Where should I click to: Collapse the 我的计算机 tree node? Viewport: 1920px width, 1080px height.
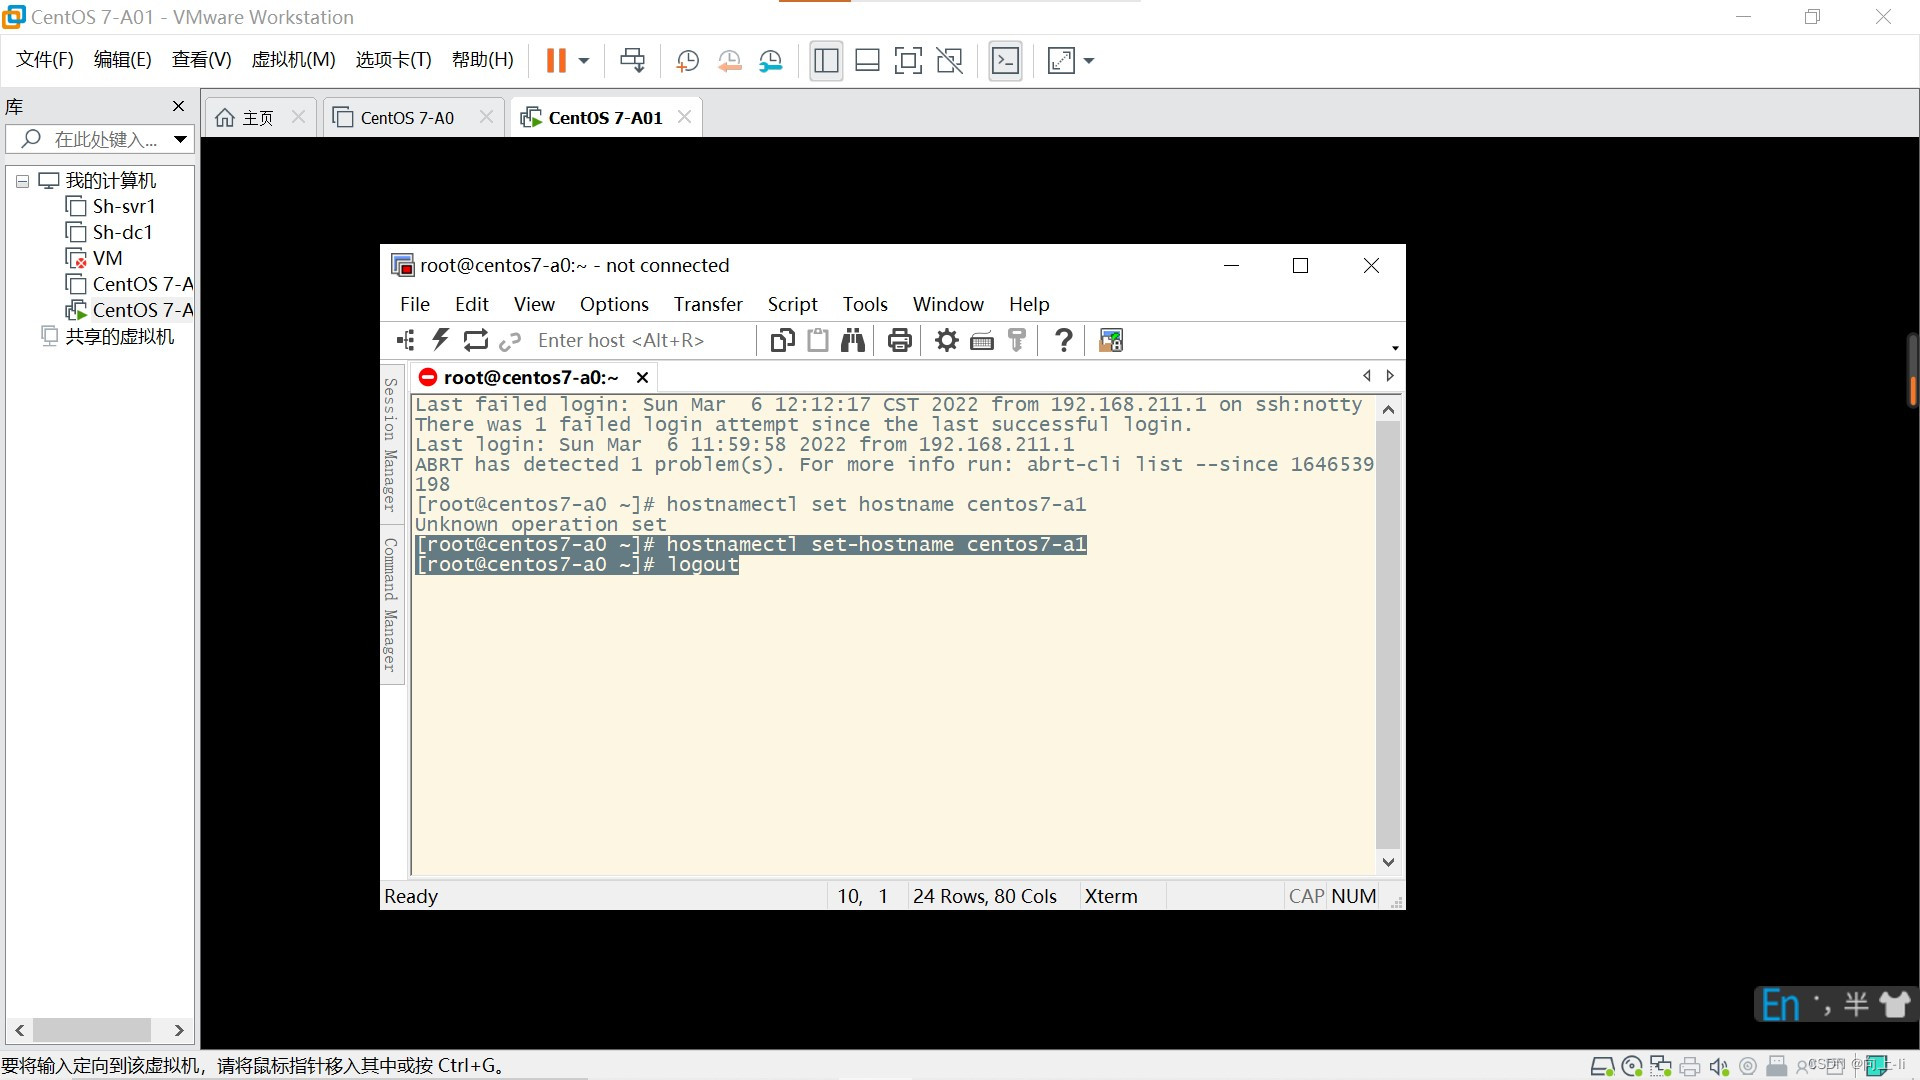coord(22,181)
